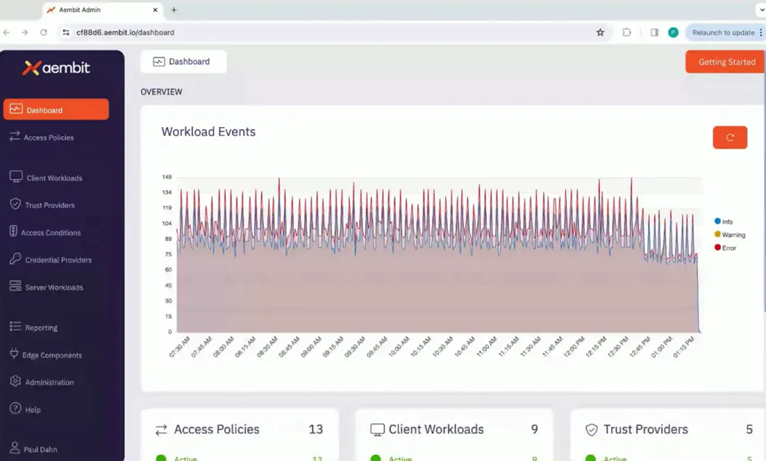Open the Administration gear item
This screenshot has height=461, width=766.
click(x=15, y=381)
